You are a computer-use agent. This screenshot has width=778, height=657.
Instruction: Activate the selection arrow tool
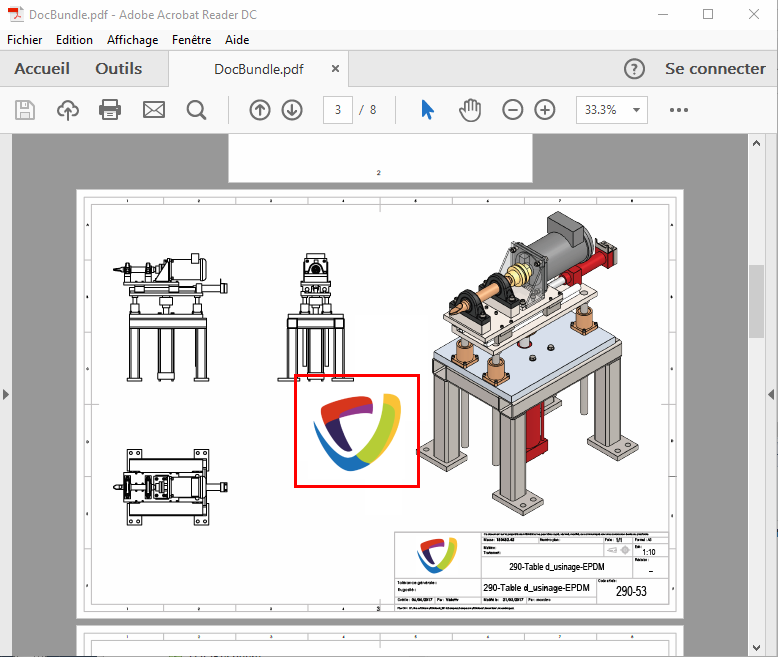428,110
